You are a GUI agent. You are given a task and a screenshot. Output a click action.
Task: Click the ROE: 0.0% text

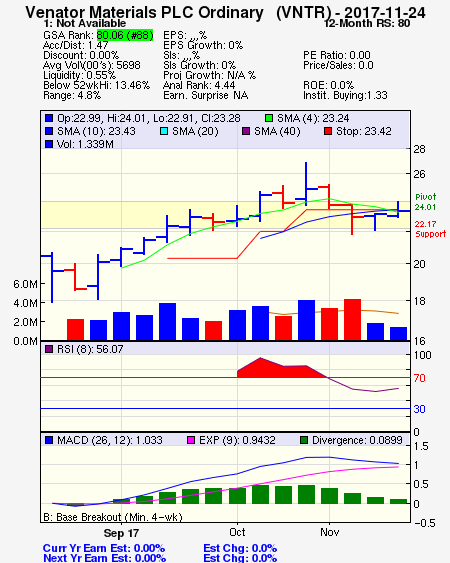coord(329,85)
